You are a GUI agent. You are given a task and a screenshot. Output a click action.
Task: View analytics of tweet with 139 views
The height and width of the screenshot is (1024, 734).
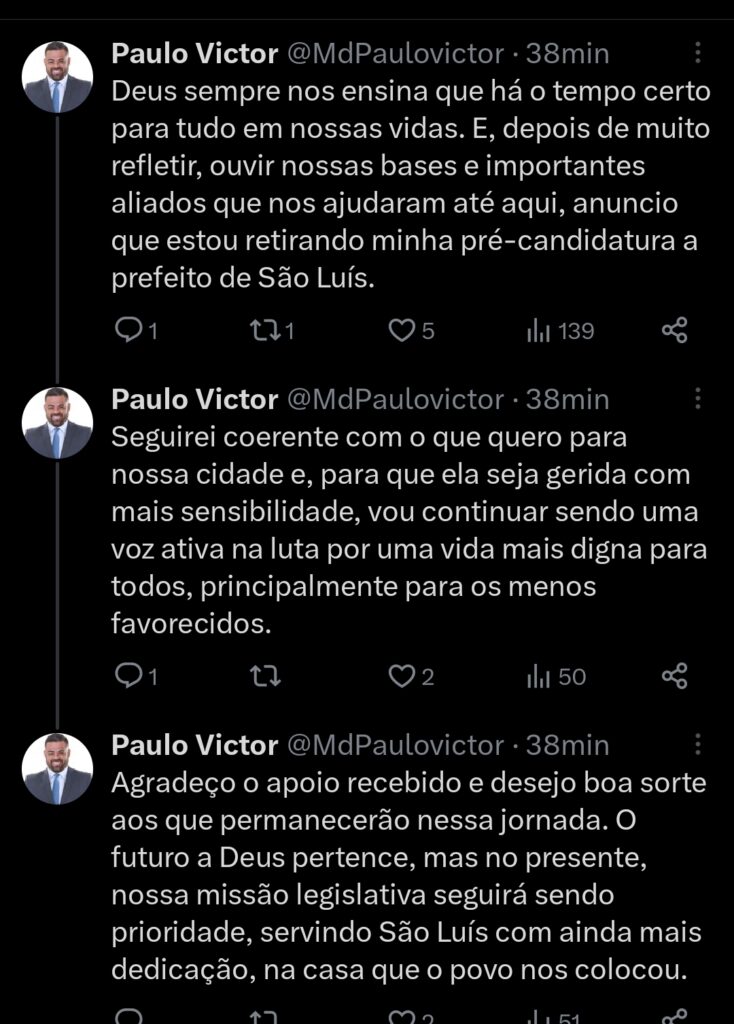tap(540, 330)
